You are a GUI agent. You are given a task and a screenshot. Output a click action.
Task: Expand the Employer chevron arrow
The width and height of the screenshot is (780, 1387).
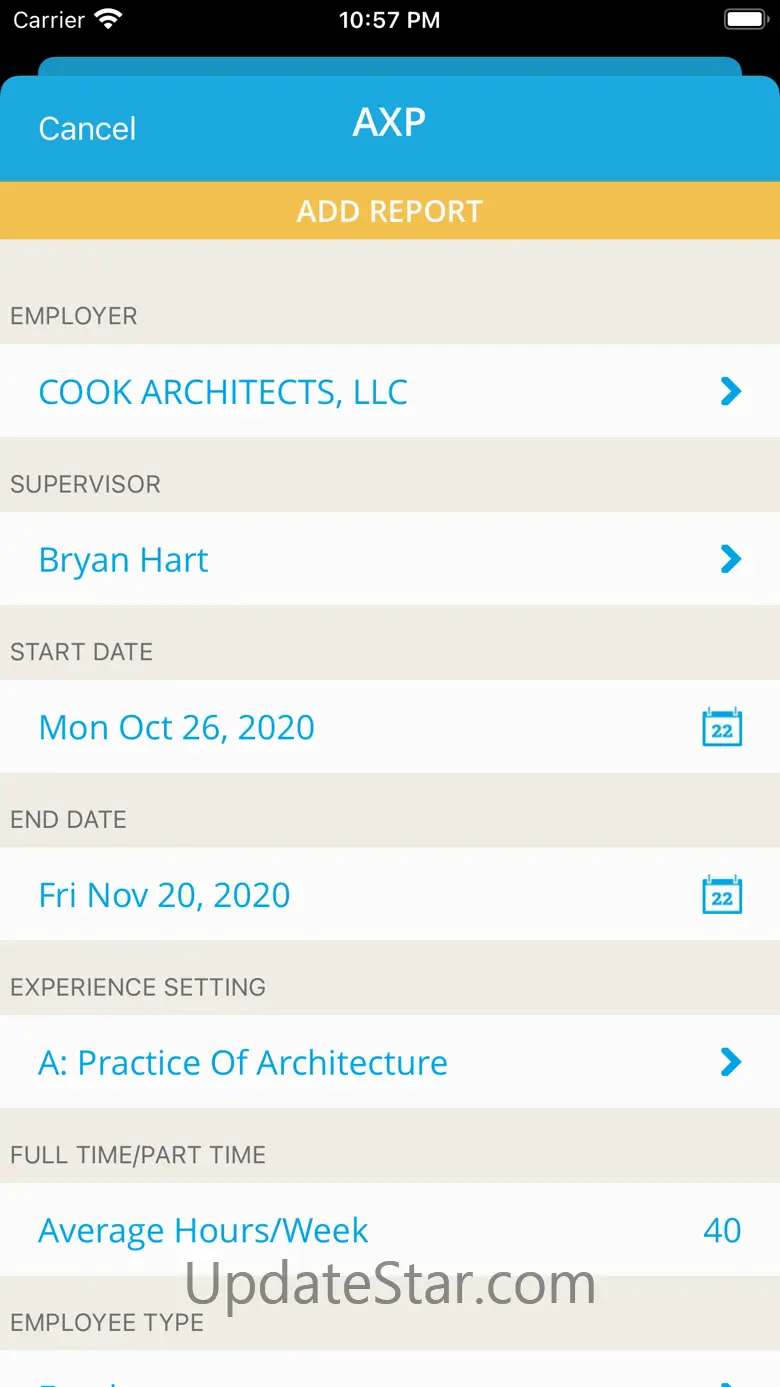coord(731,392)
